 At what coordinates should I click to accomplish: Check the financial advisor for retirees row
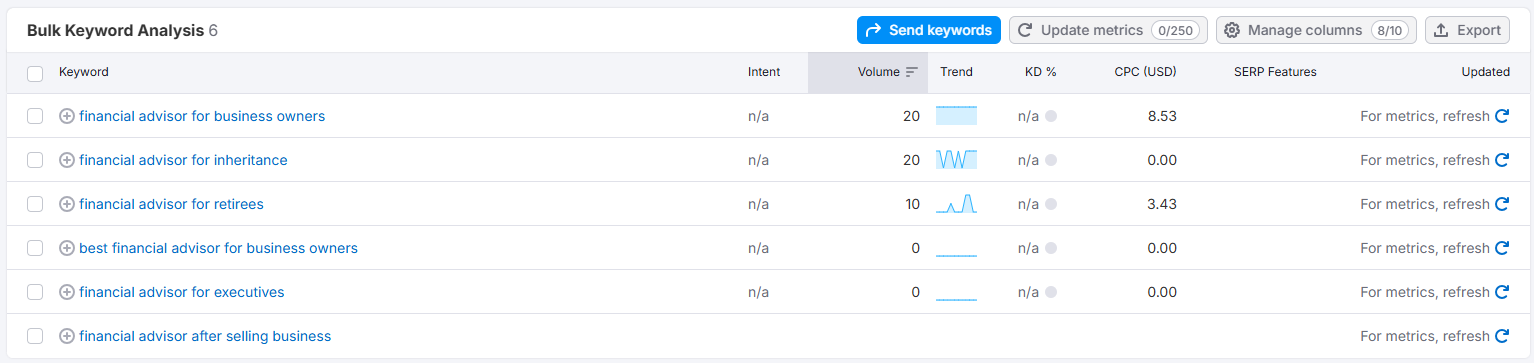point(35,204)
